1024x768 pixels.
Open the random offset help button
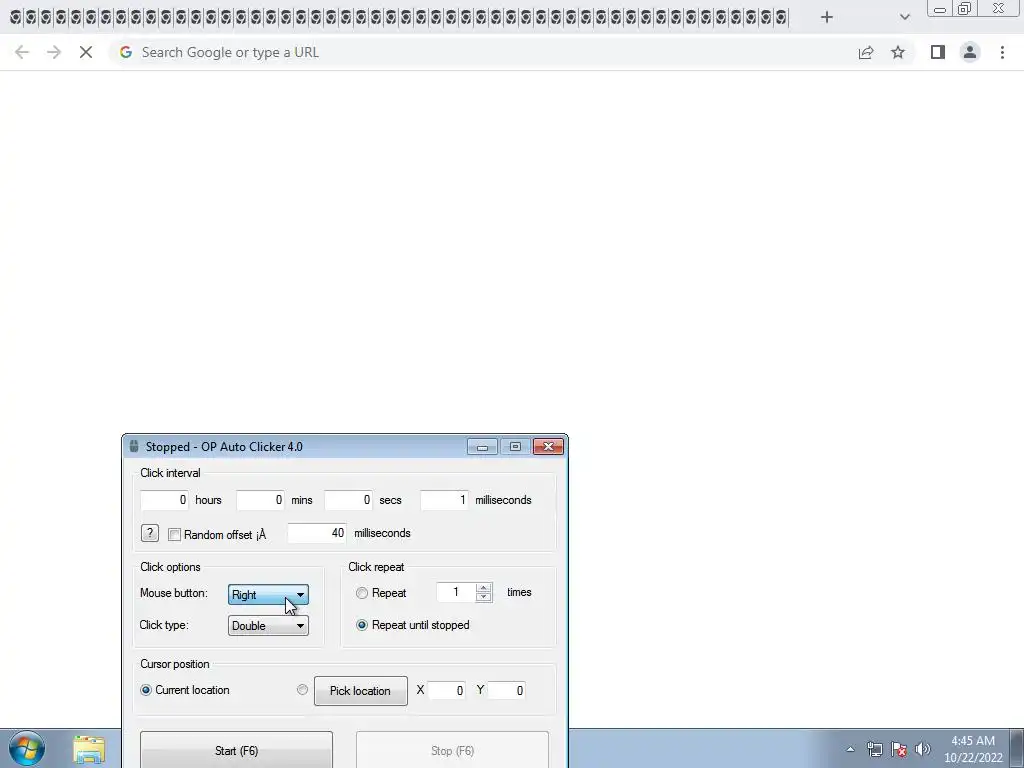pos(150,534)
